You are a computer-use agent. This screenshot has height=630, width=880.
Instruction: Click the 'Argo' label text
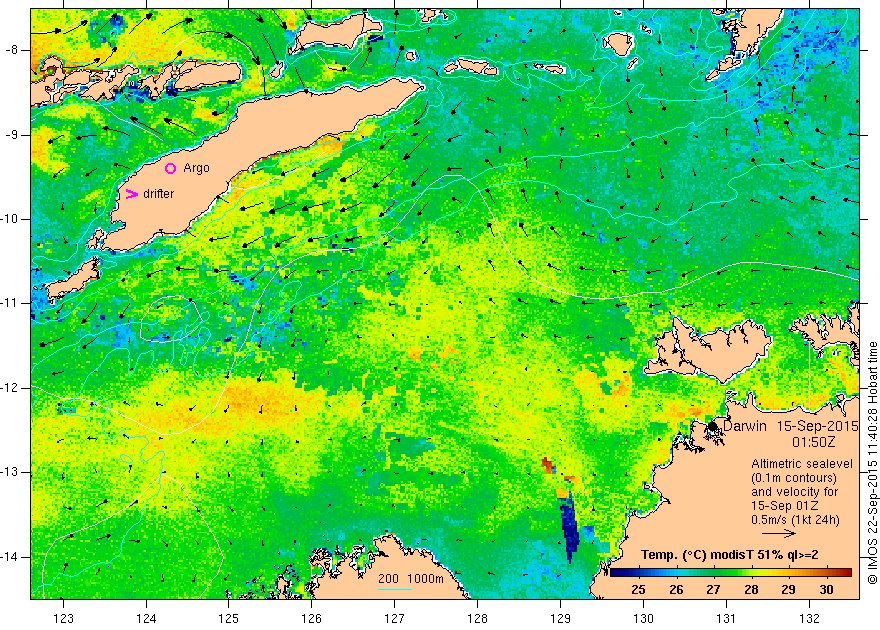(196, 168)
